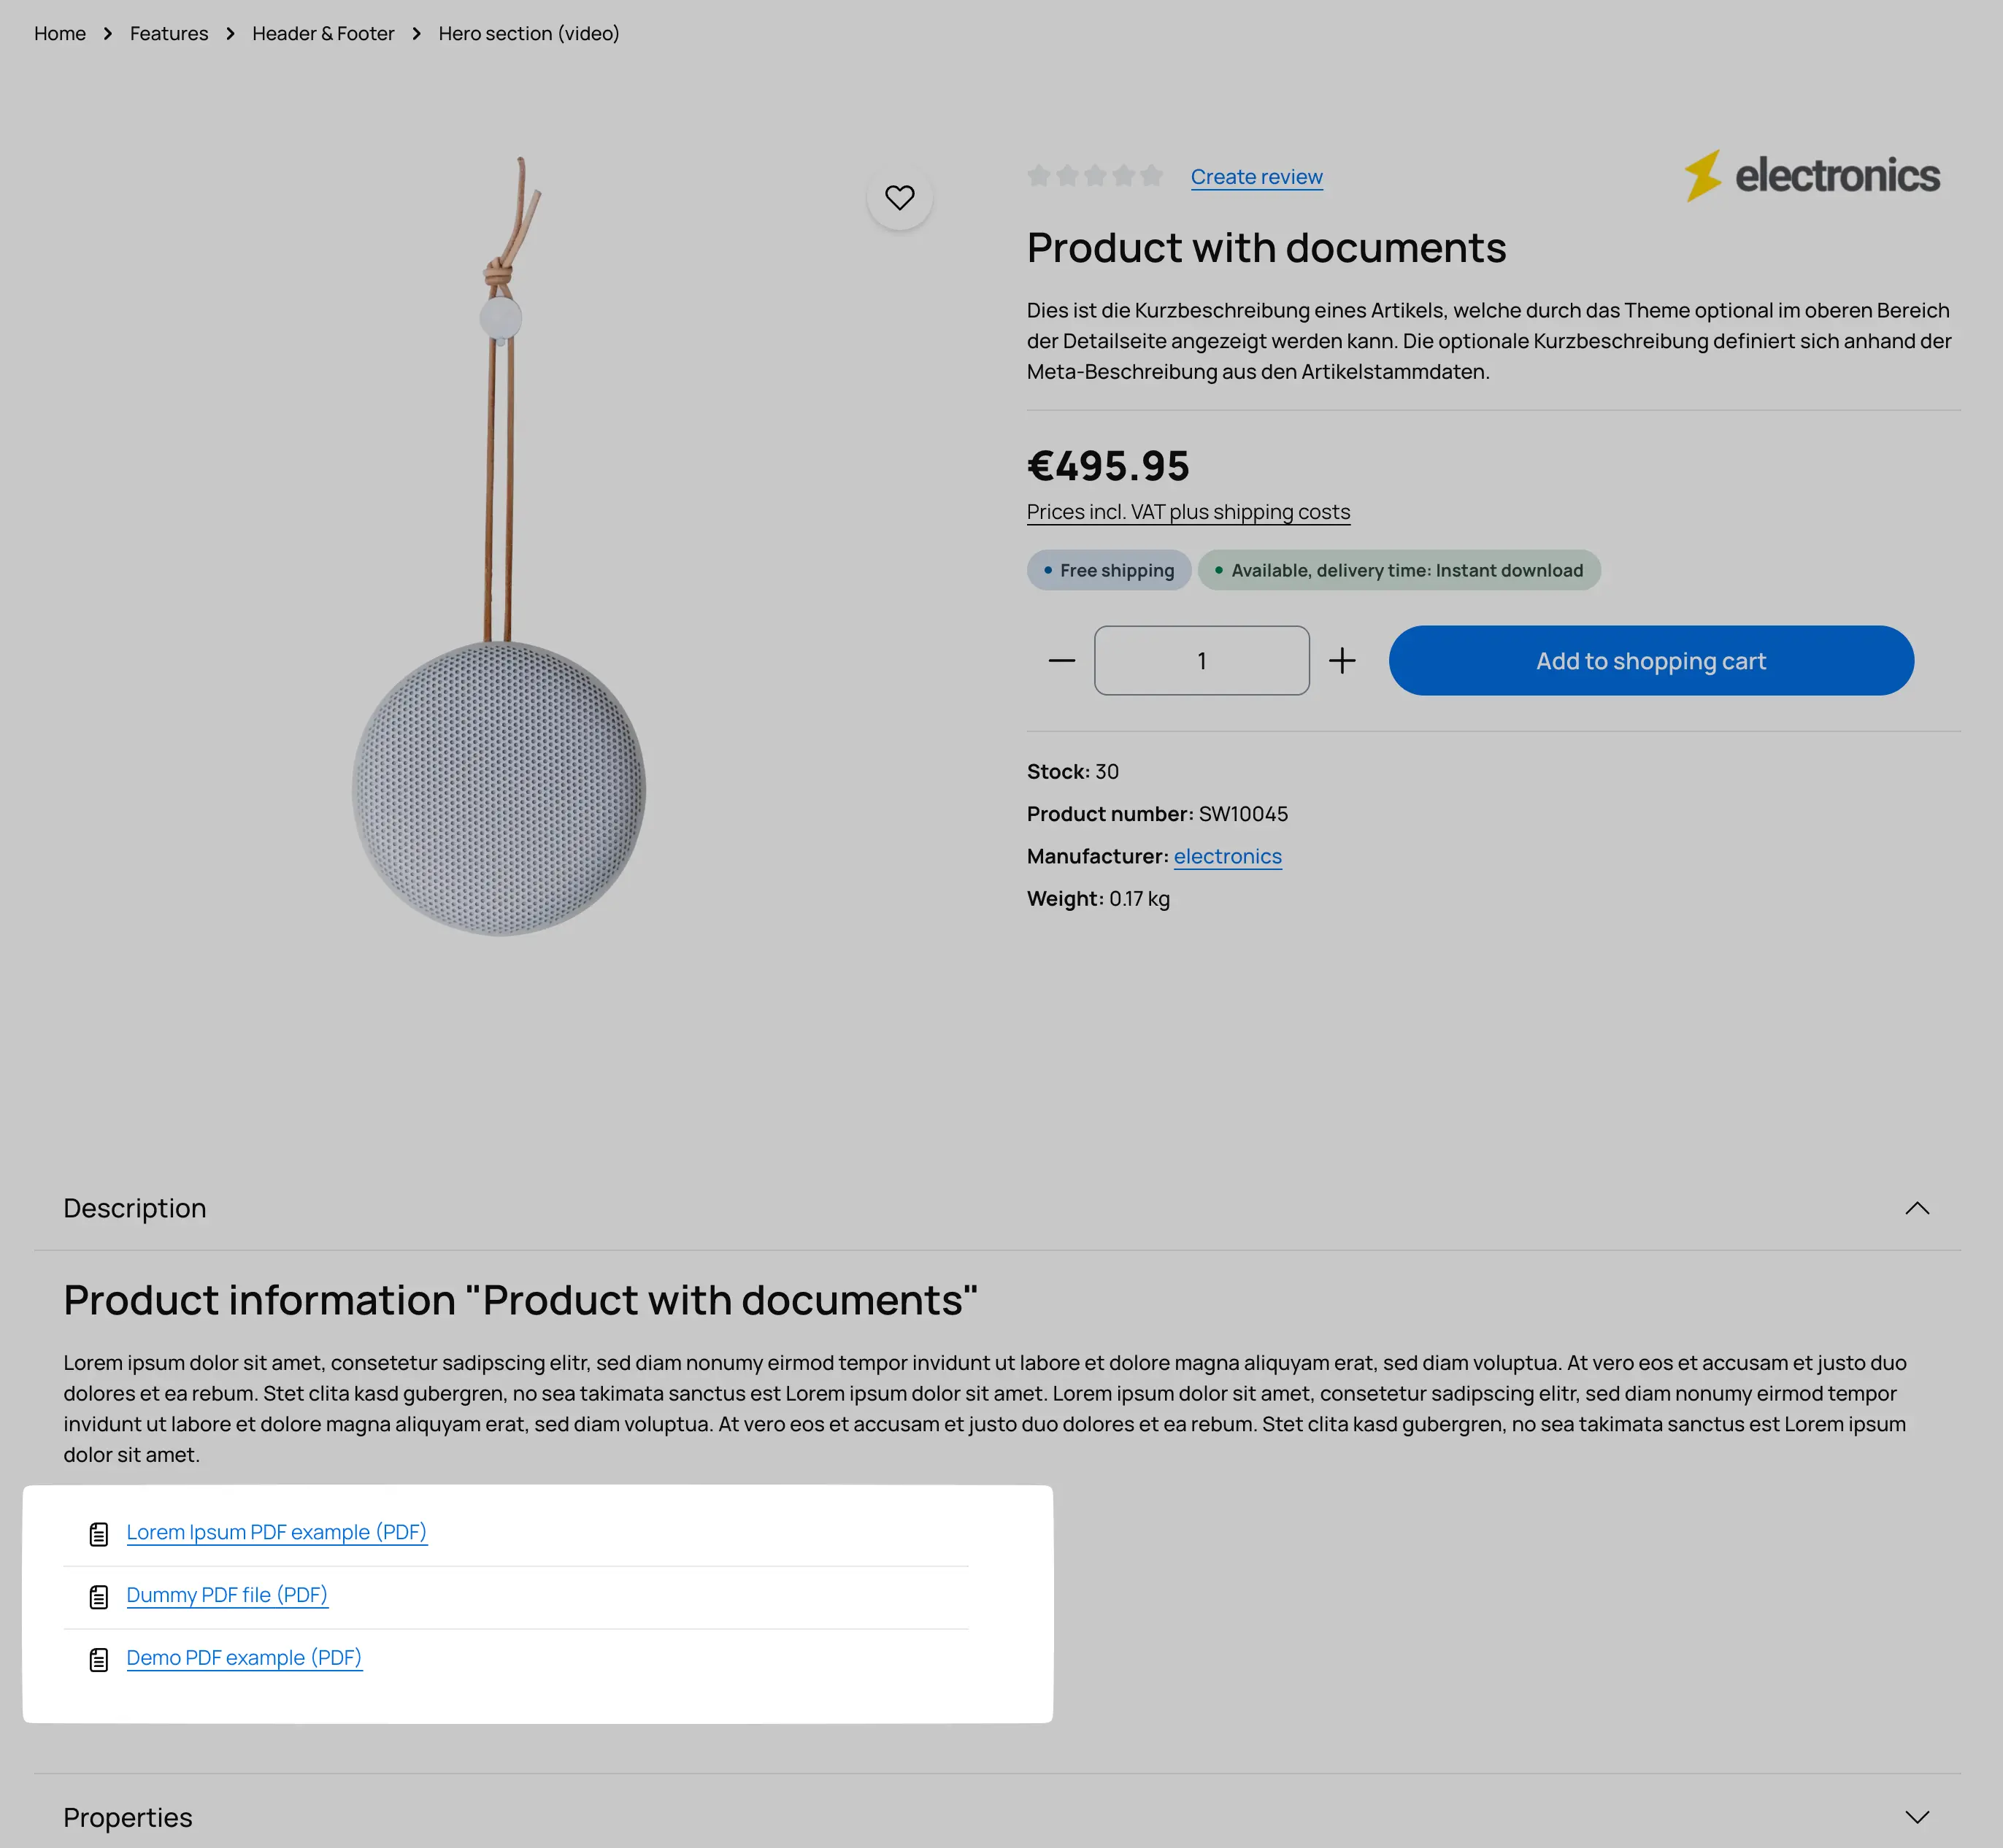The width and height of the screenshot is (2003, 1848).
Task: Click the plus quantity icon
Action: 1342,661
